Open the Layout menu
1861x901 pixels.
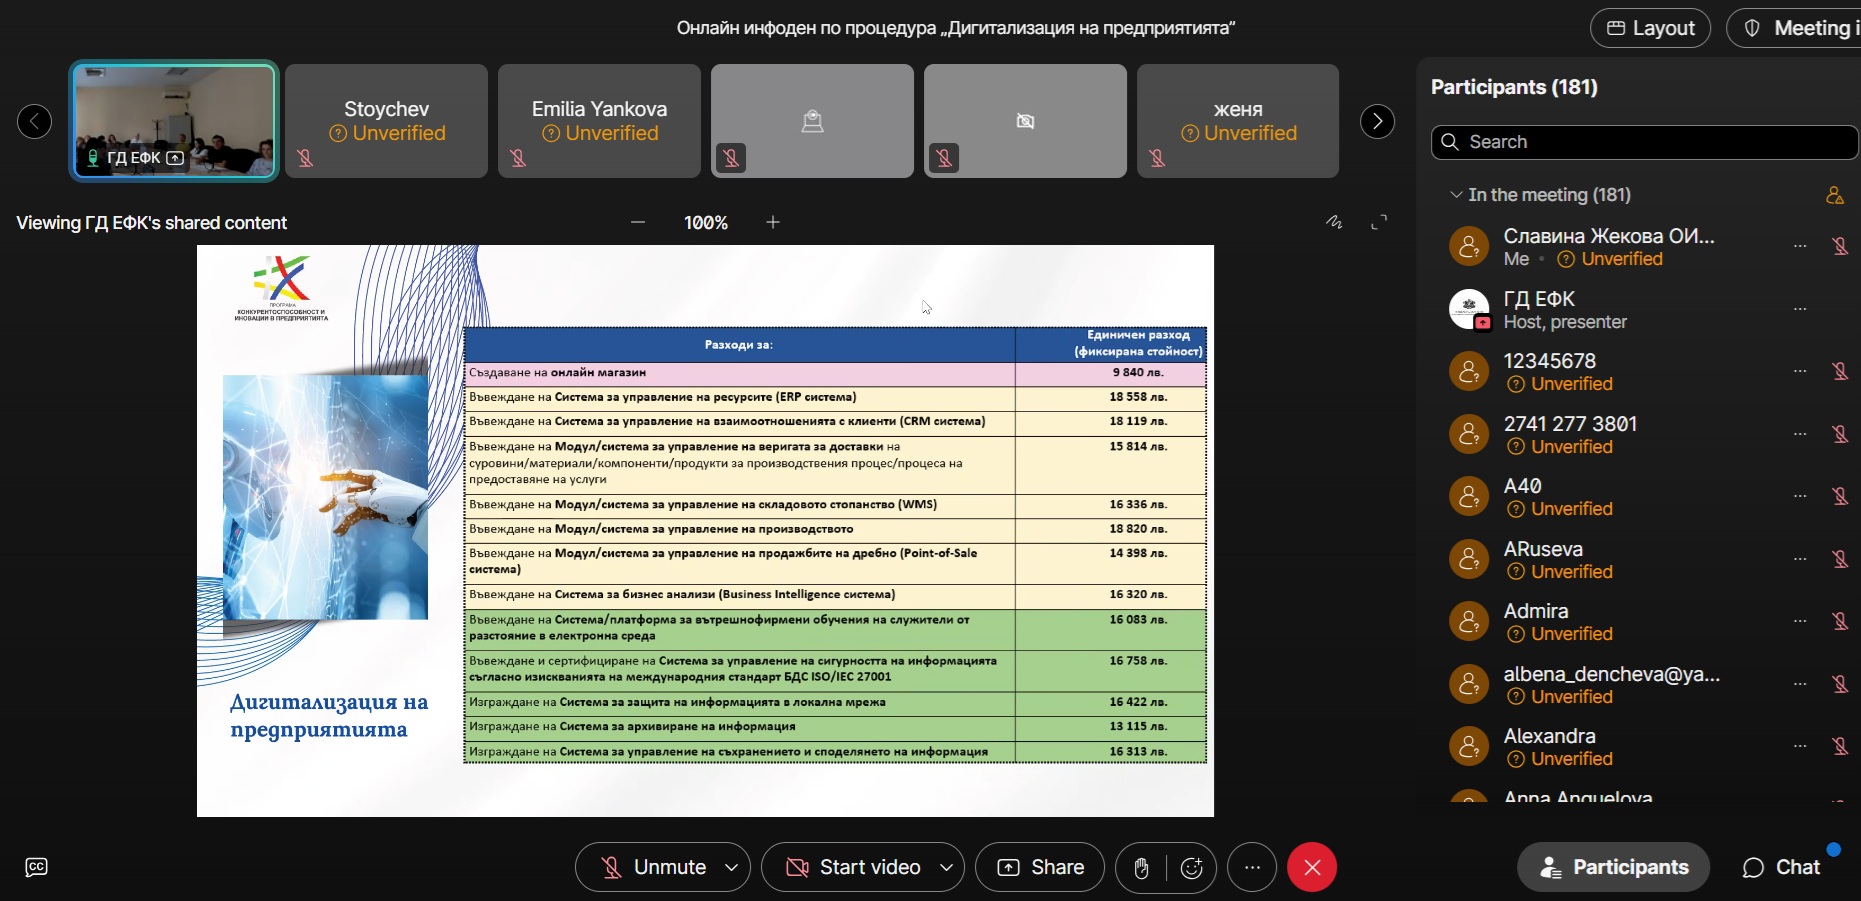click(x=1650, y=28)
